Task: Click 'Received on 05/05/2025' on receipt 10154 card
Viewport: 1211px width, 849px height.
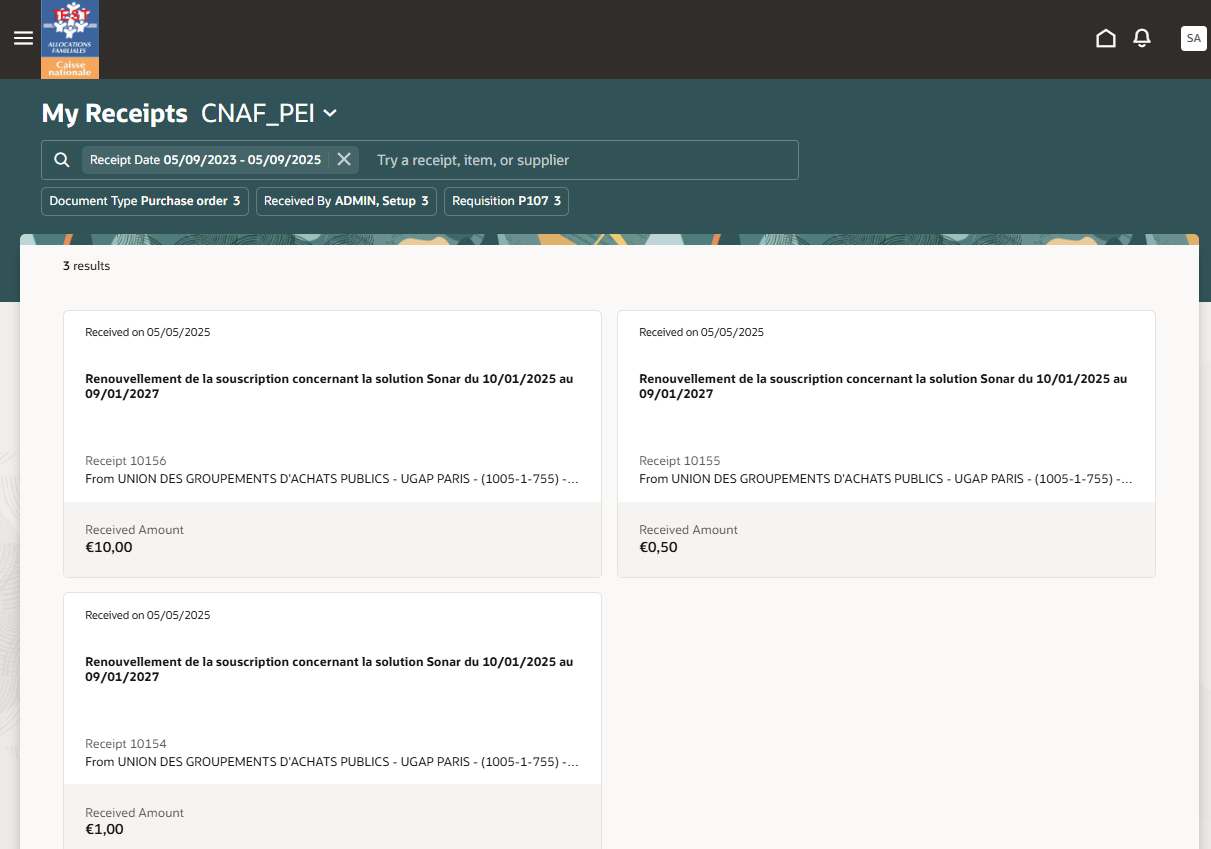Action: click(148, 615)
